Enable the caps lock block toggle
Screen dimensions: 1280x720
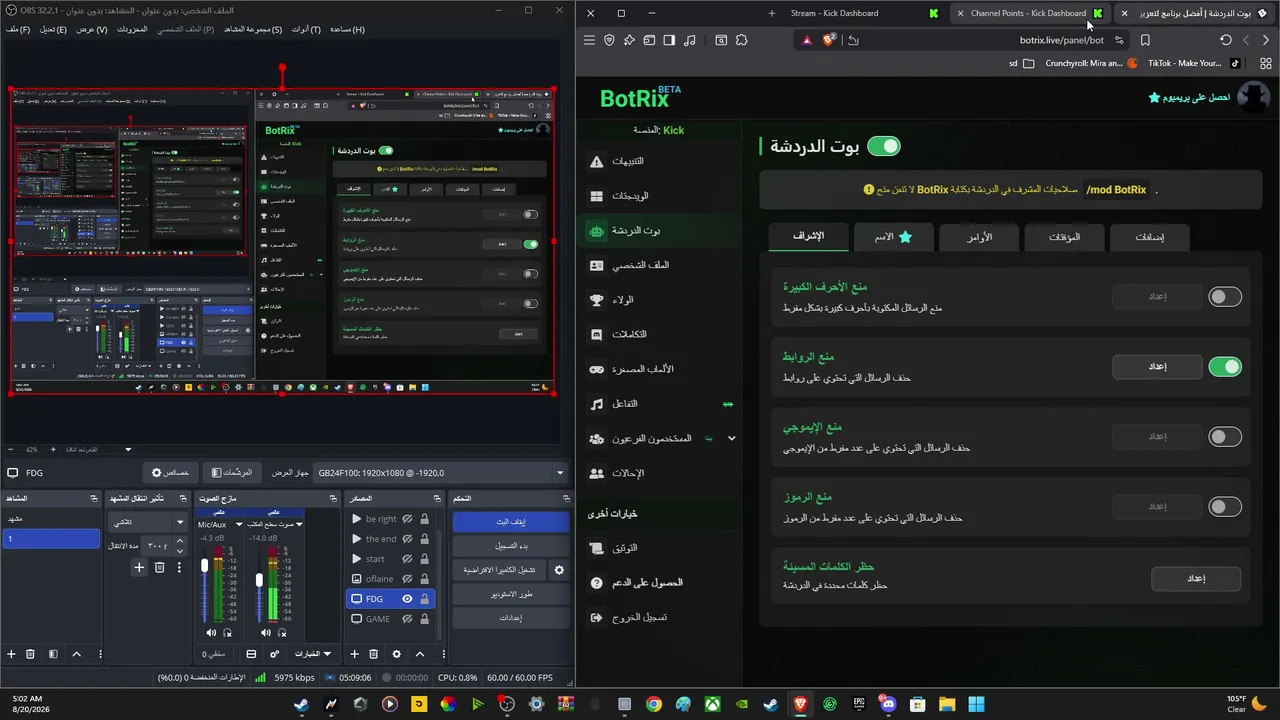(1225, 297)
